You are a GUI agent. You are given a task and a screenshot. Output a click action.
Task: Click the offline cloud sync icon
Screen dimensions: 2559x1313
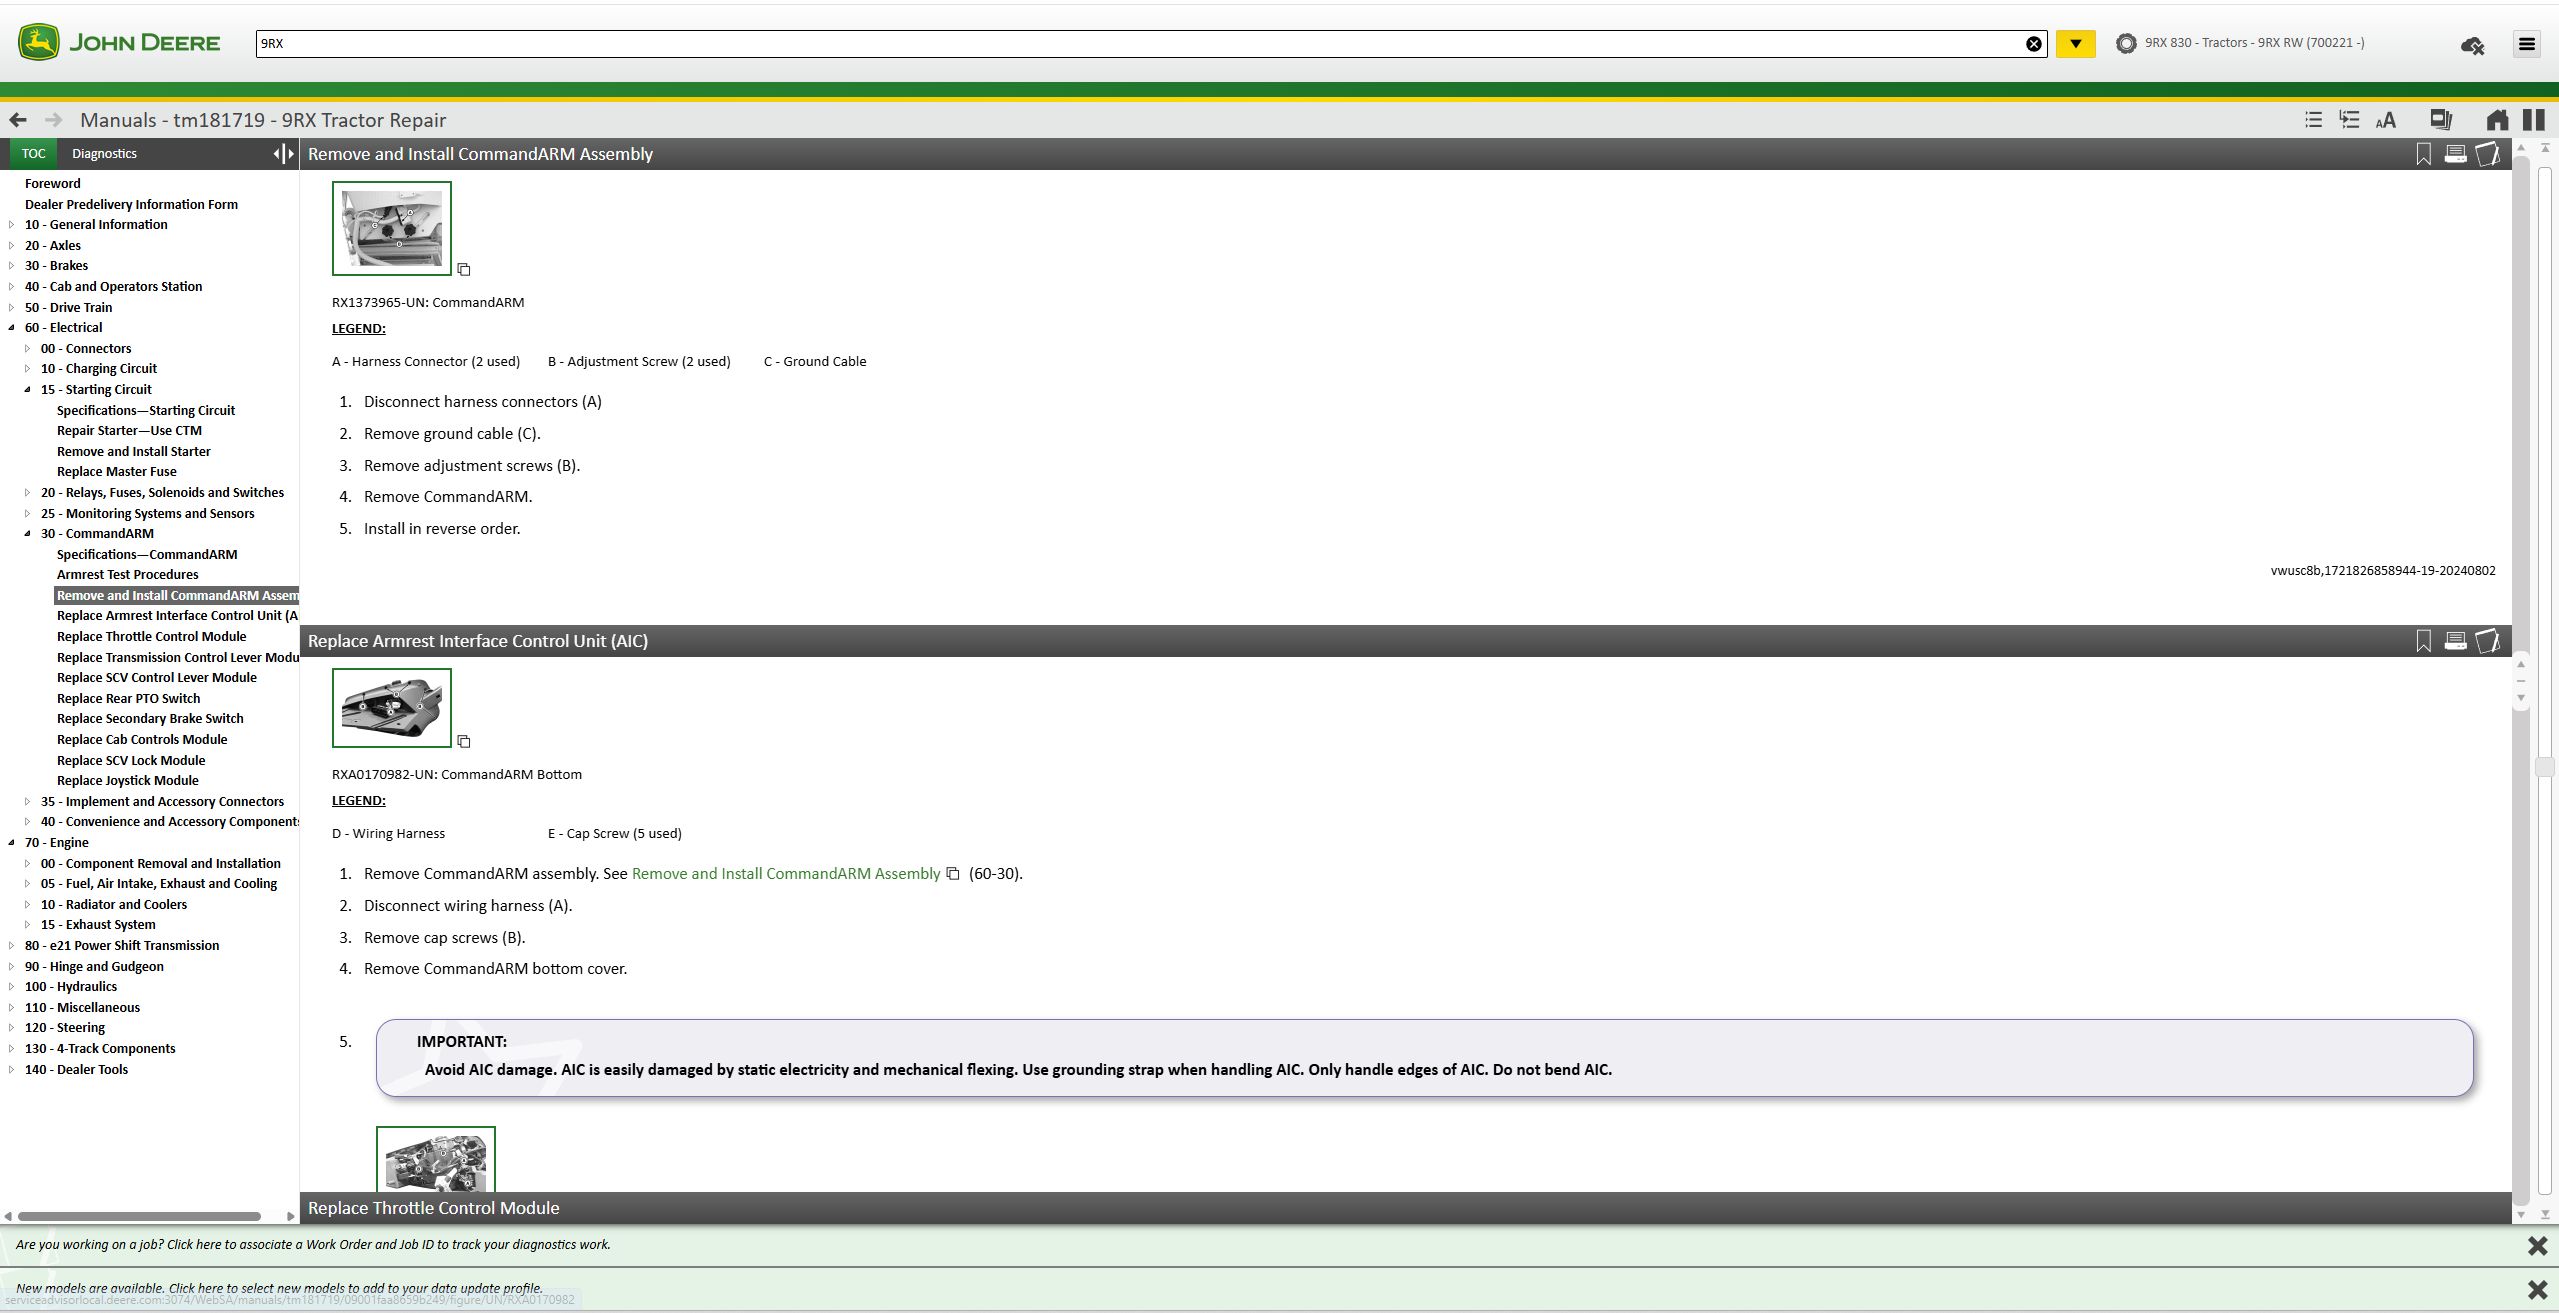2472,45
